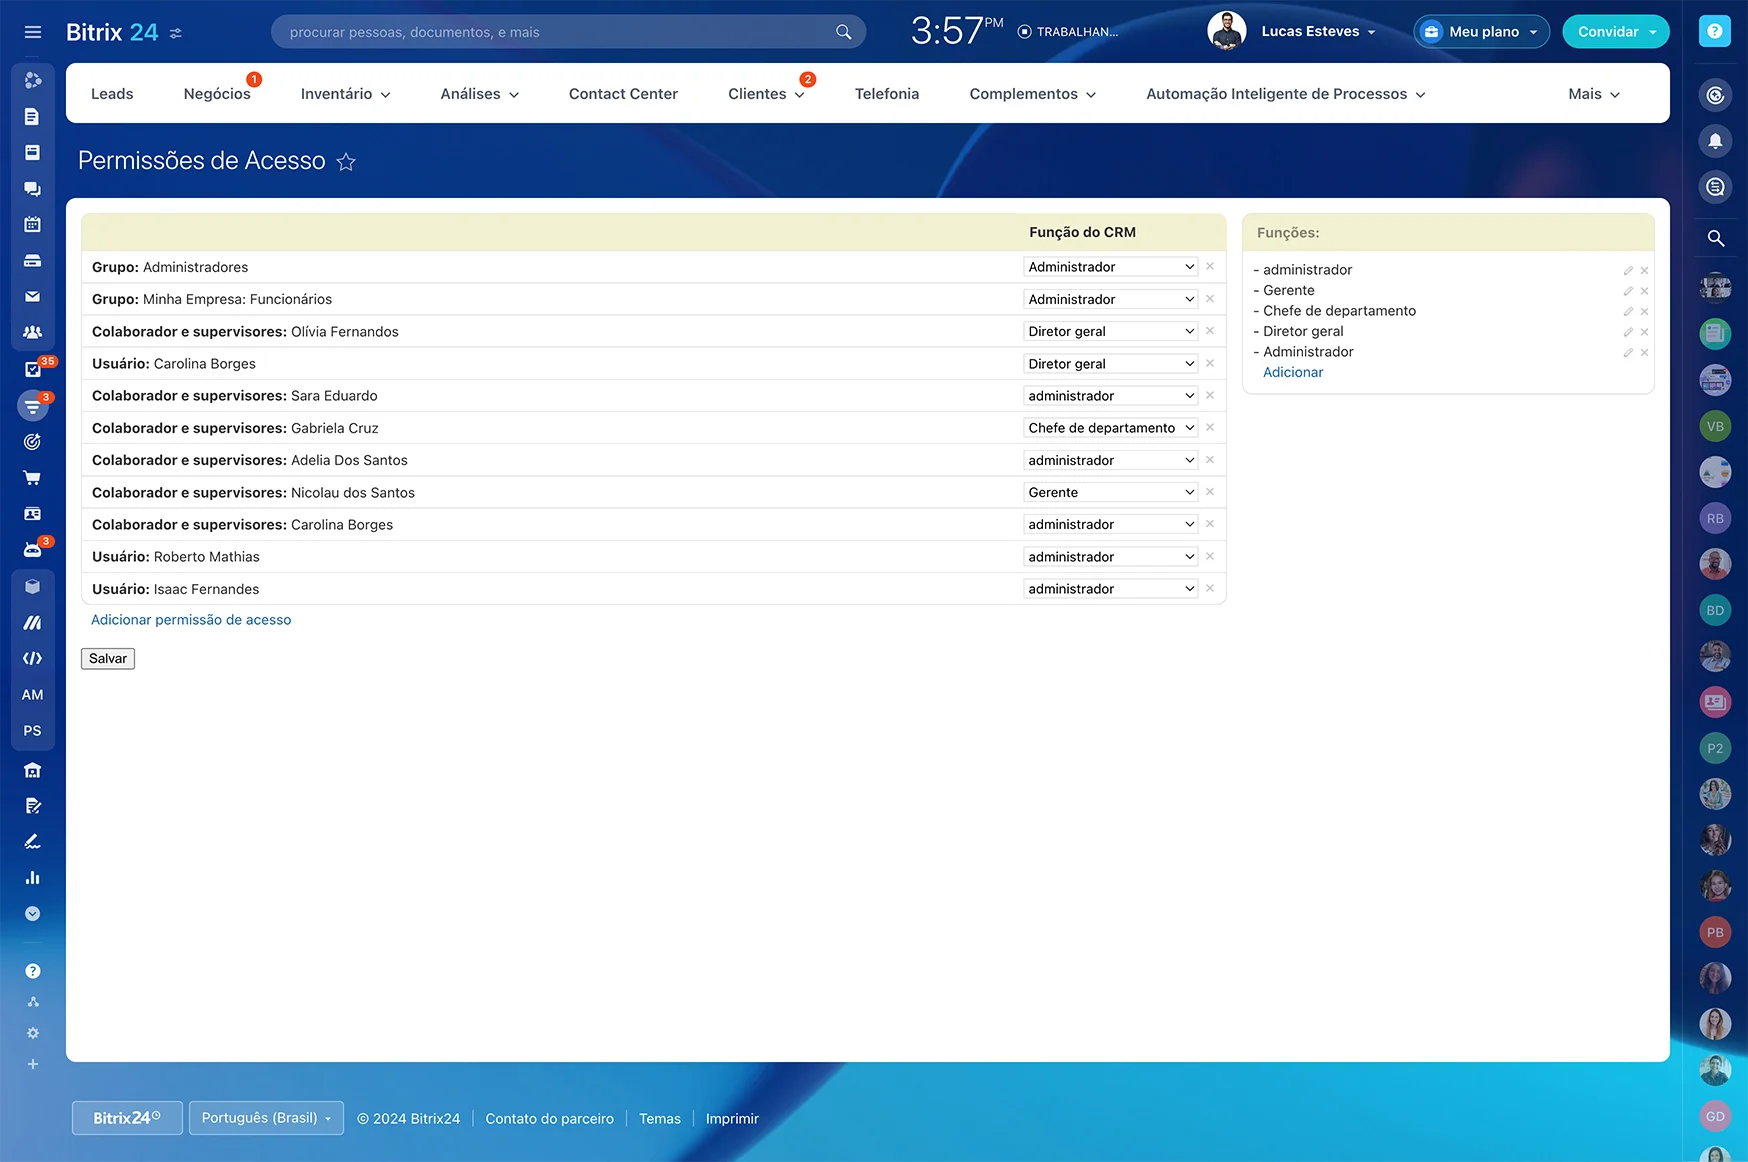The height and width of the screenshot is (1162, 1748).
Task: Switch to the Contact Center tab
Action: [x=622, y=93]
